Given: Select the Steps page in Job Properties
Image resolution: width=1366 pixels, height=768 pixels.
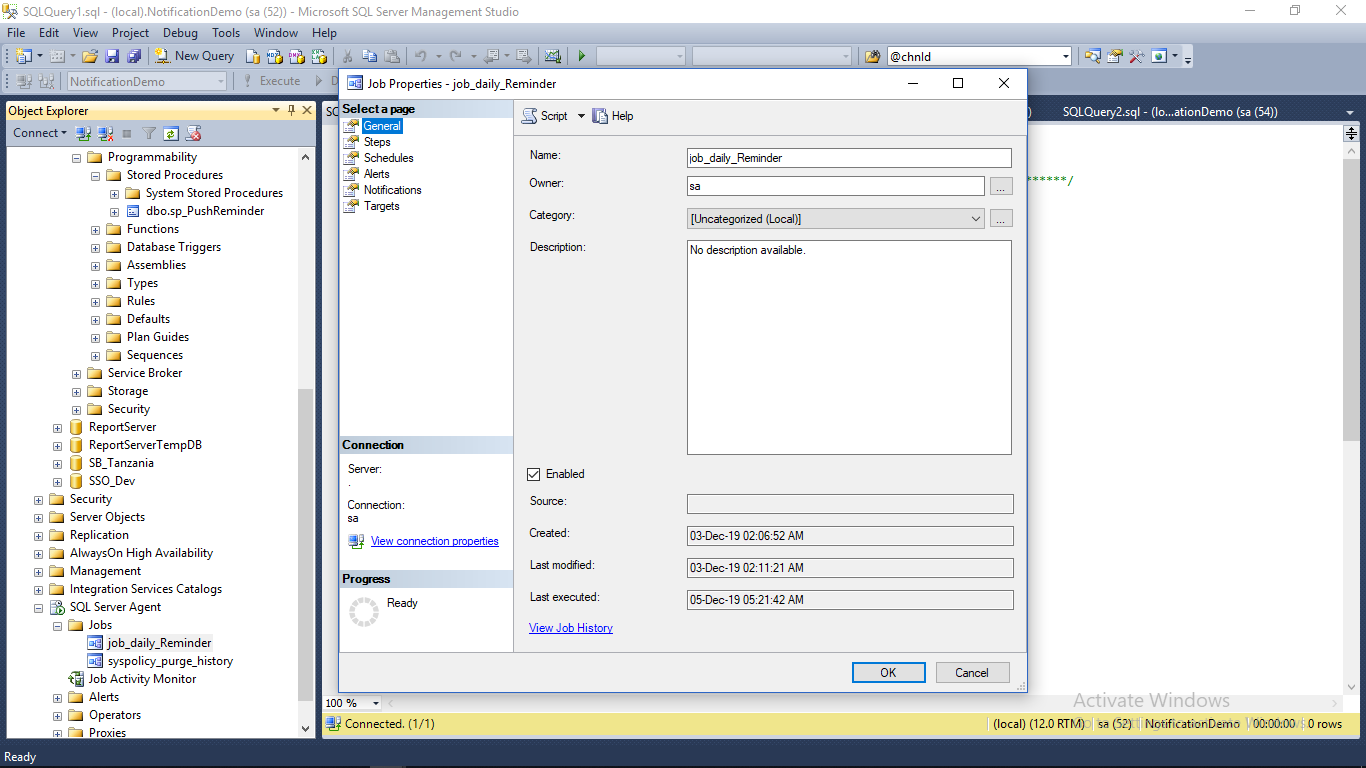Looking at the screenshot, I should pyautogui.click(x=377, y=142).
